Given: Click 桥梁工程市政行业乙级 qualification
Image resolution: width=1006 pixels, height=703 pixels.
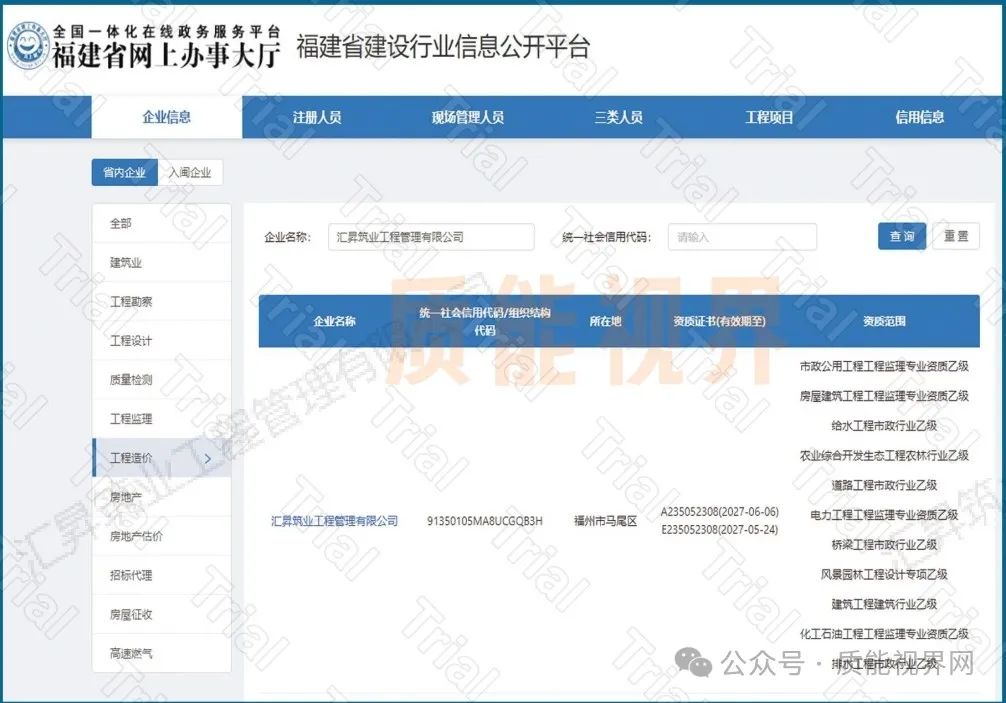Looking at the screenshot, I should coord(884,545).
